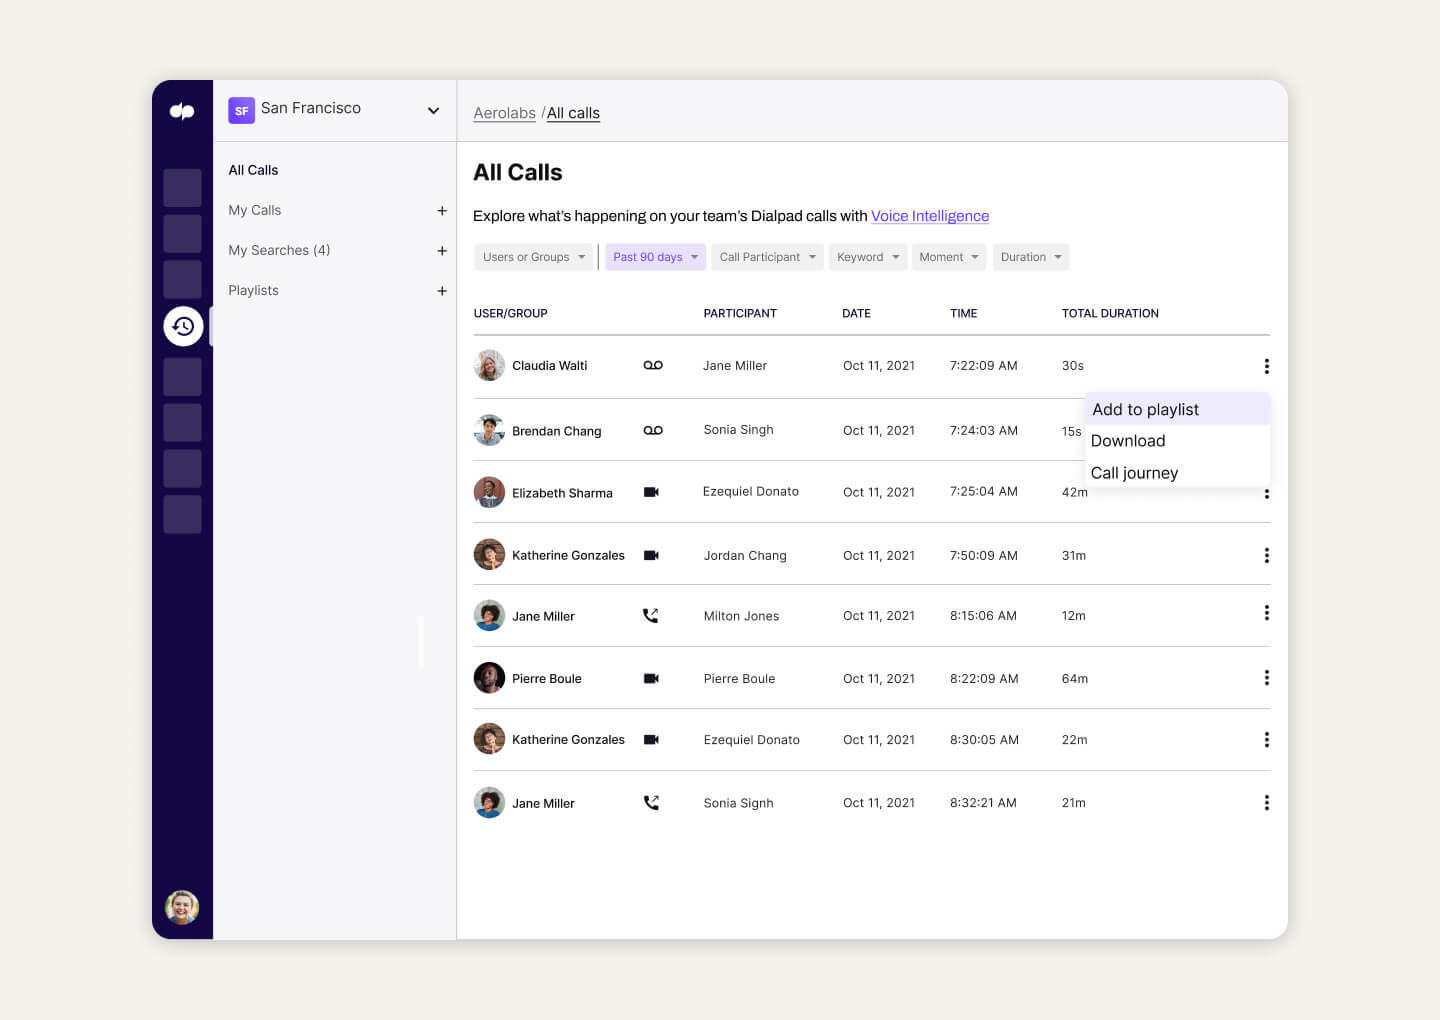Select Add to playlist from the menu
The width and height of the screenshot is (1440, 1020).
coord(1145,409)
